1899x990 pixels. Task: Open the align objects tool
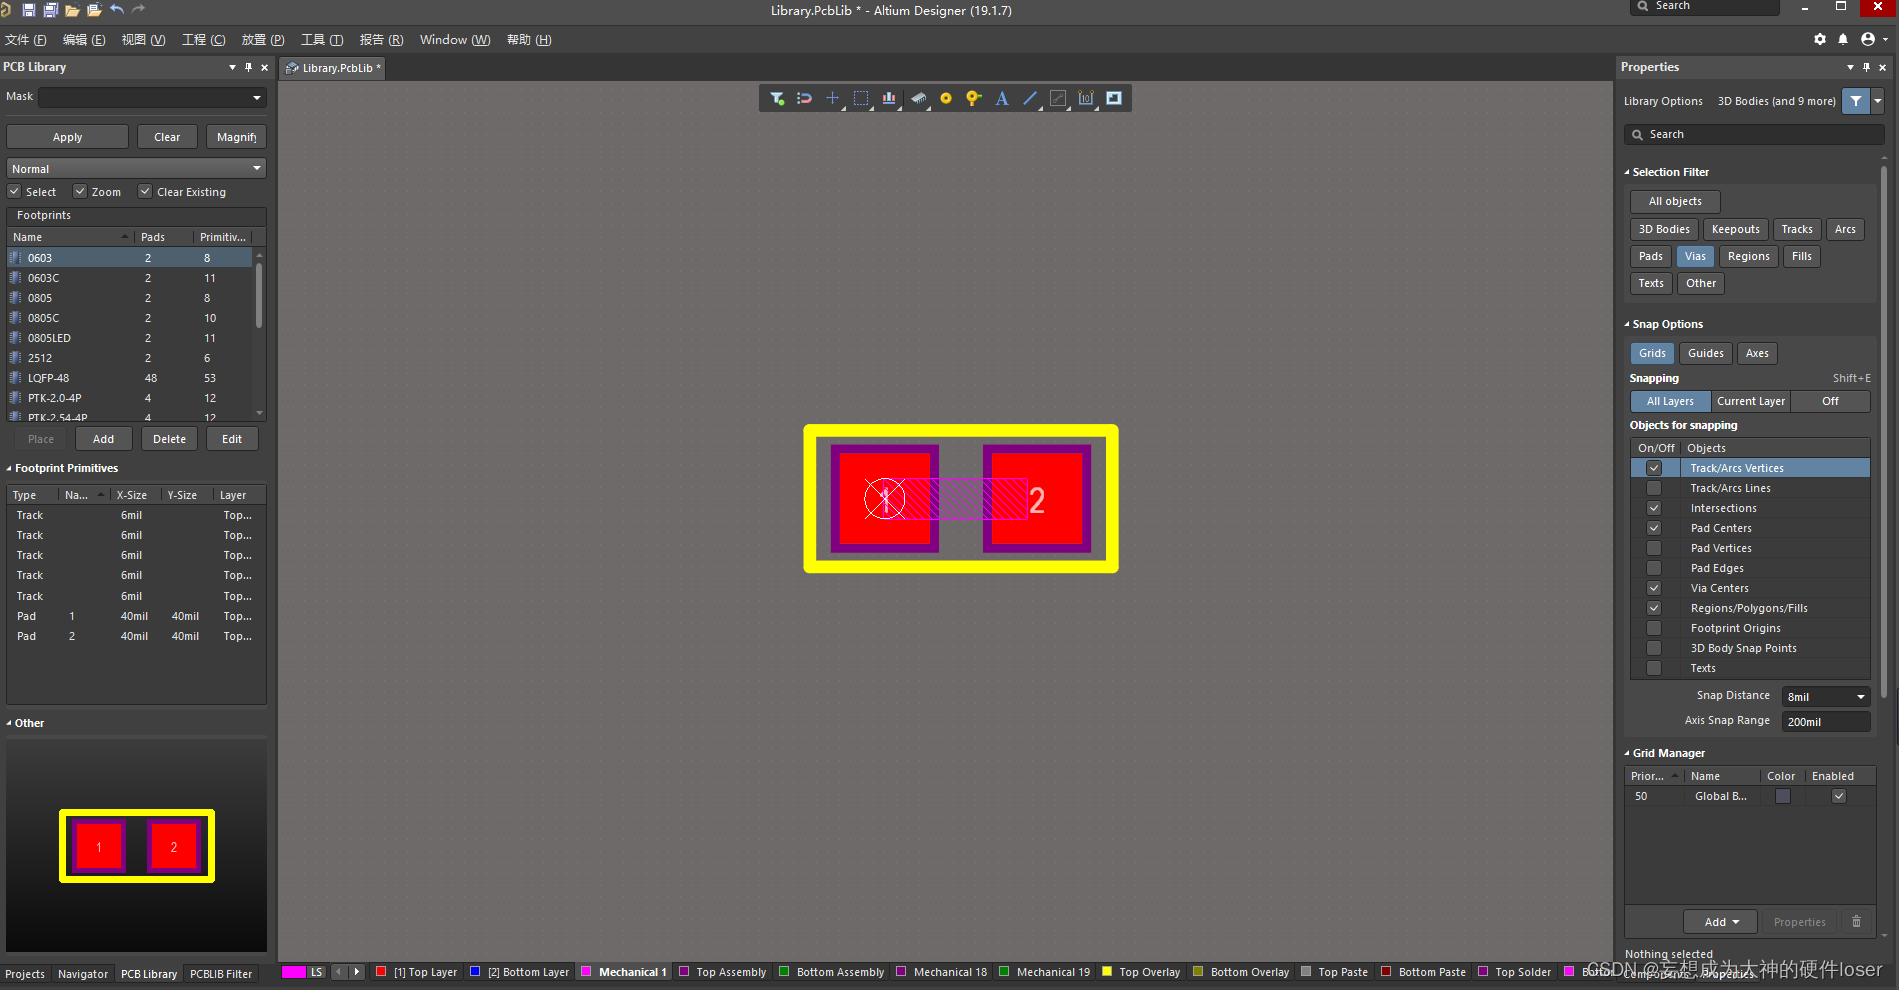pos(889,98)
